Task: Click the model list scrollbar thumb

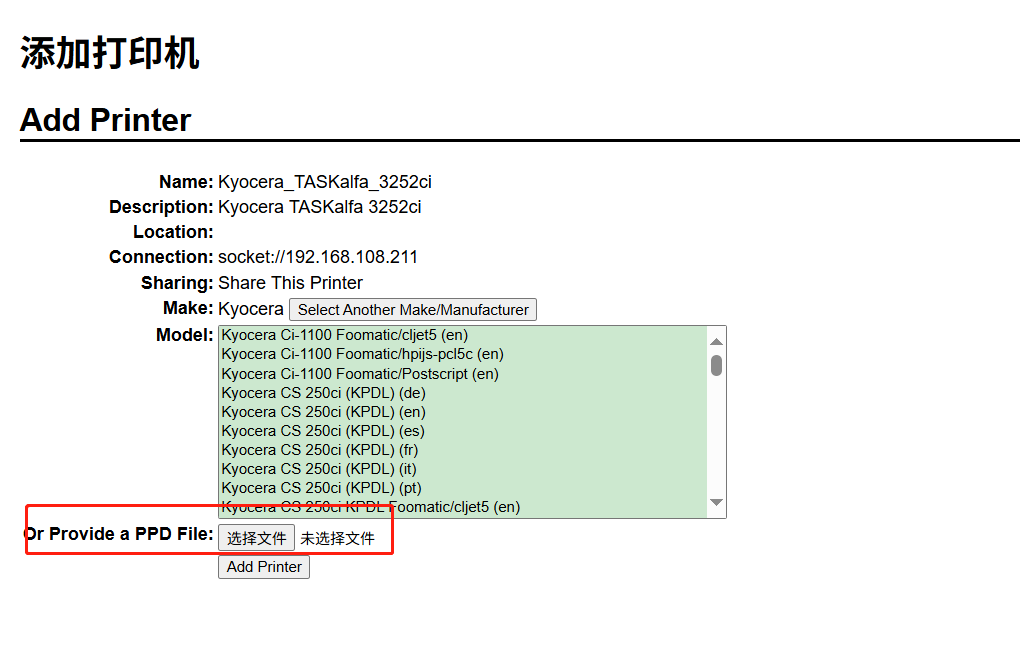Action: pyautogui.click(x=716, y=365)
